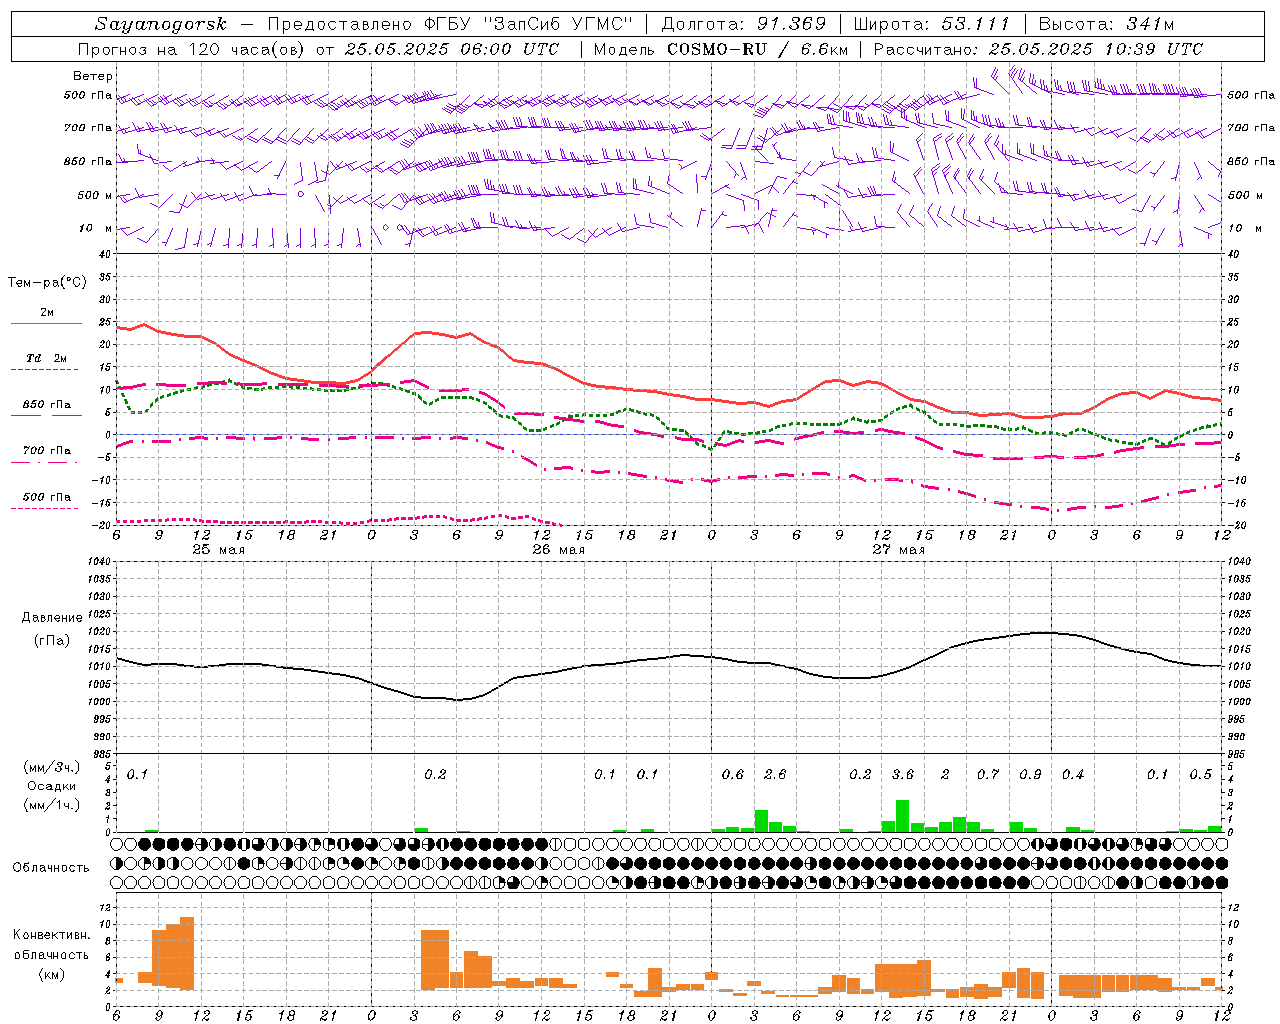Viewport: 1280px width, 1024px height.
Task: Click the 2.6 precipitation total value
Action: (775, 775)
